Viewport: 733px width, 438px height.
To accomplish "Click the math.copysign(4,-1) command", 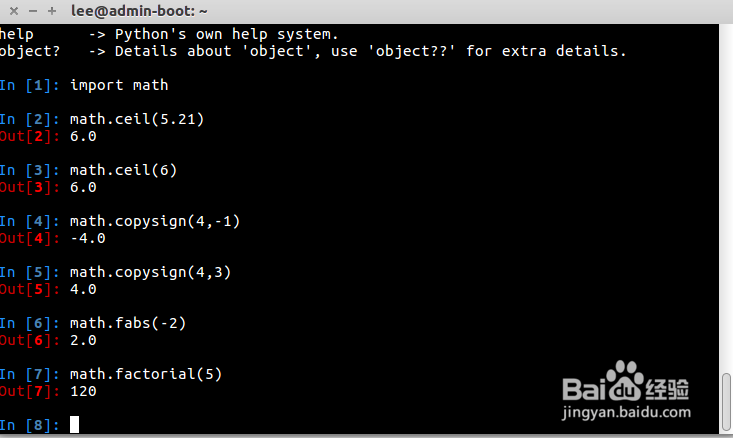I will [x=155, y=221].
